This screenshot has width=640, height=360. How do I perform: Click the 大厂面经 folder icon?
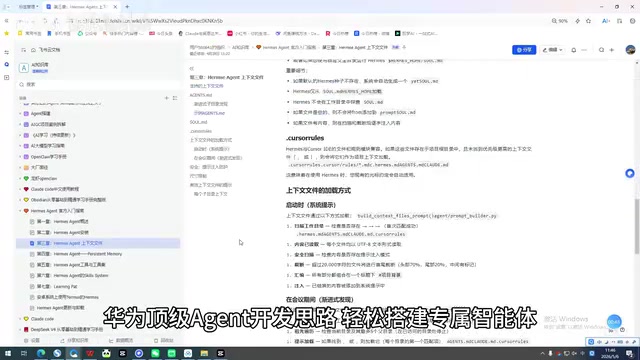(x=26, y=167)
